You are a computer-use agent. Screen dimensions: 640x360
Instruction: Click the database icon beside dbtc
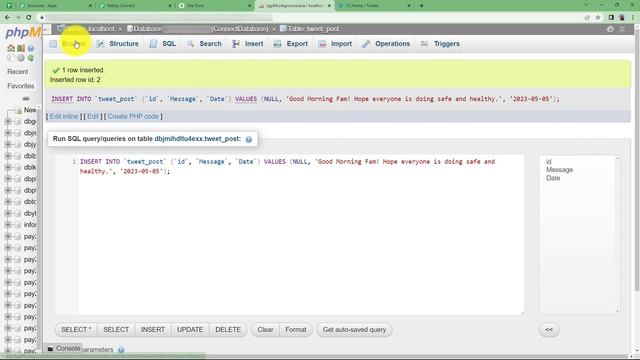[x=17, y=202]
